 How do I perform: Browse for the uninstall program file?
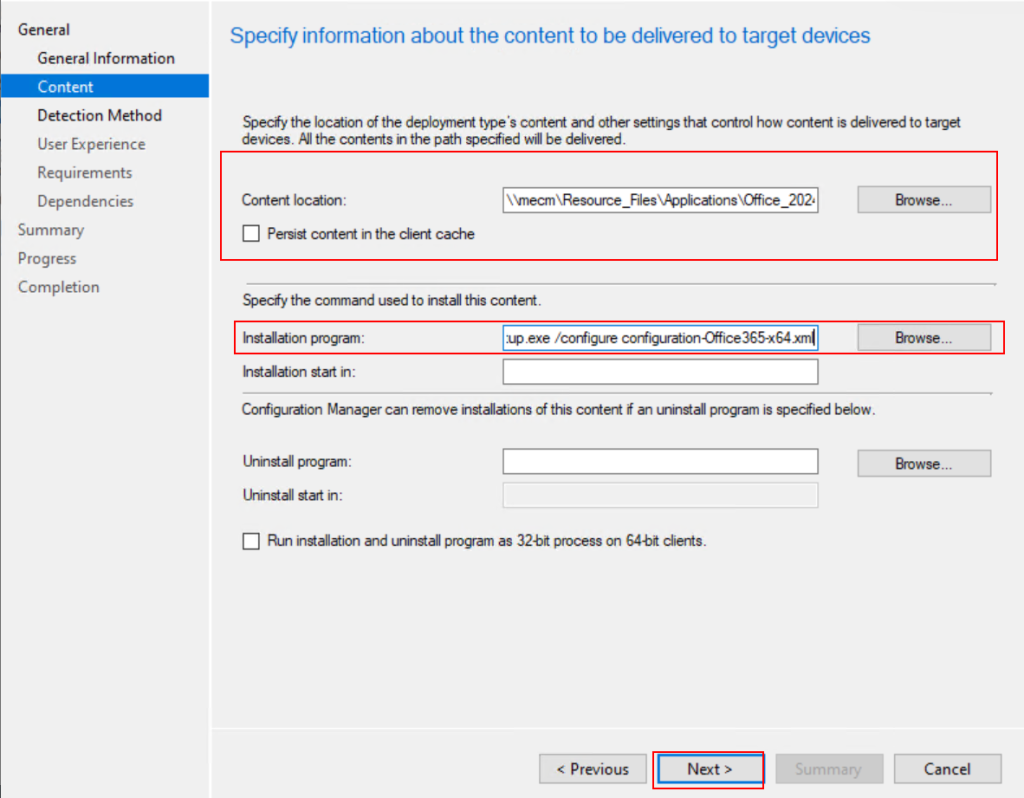(x=923, y=464)
